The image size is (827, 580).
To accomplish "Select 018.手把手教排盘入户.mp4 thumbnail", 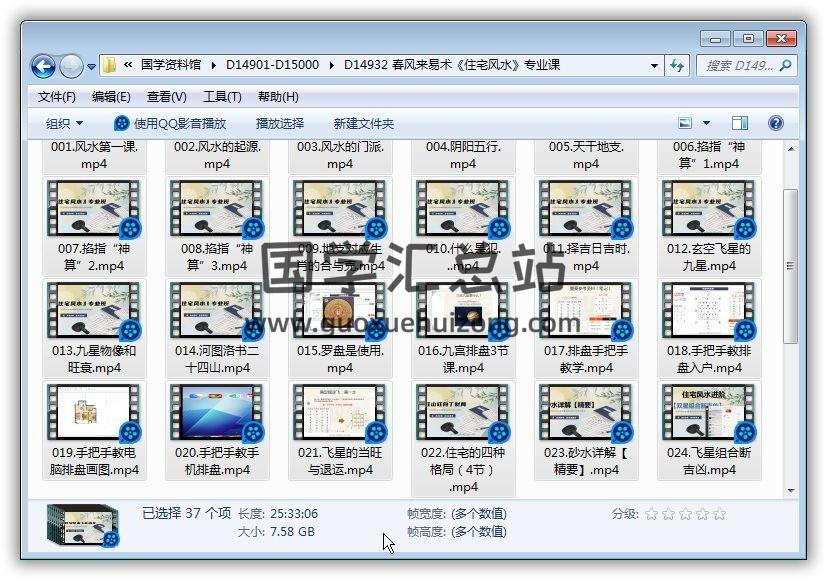I will click(x=708, y=311).
